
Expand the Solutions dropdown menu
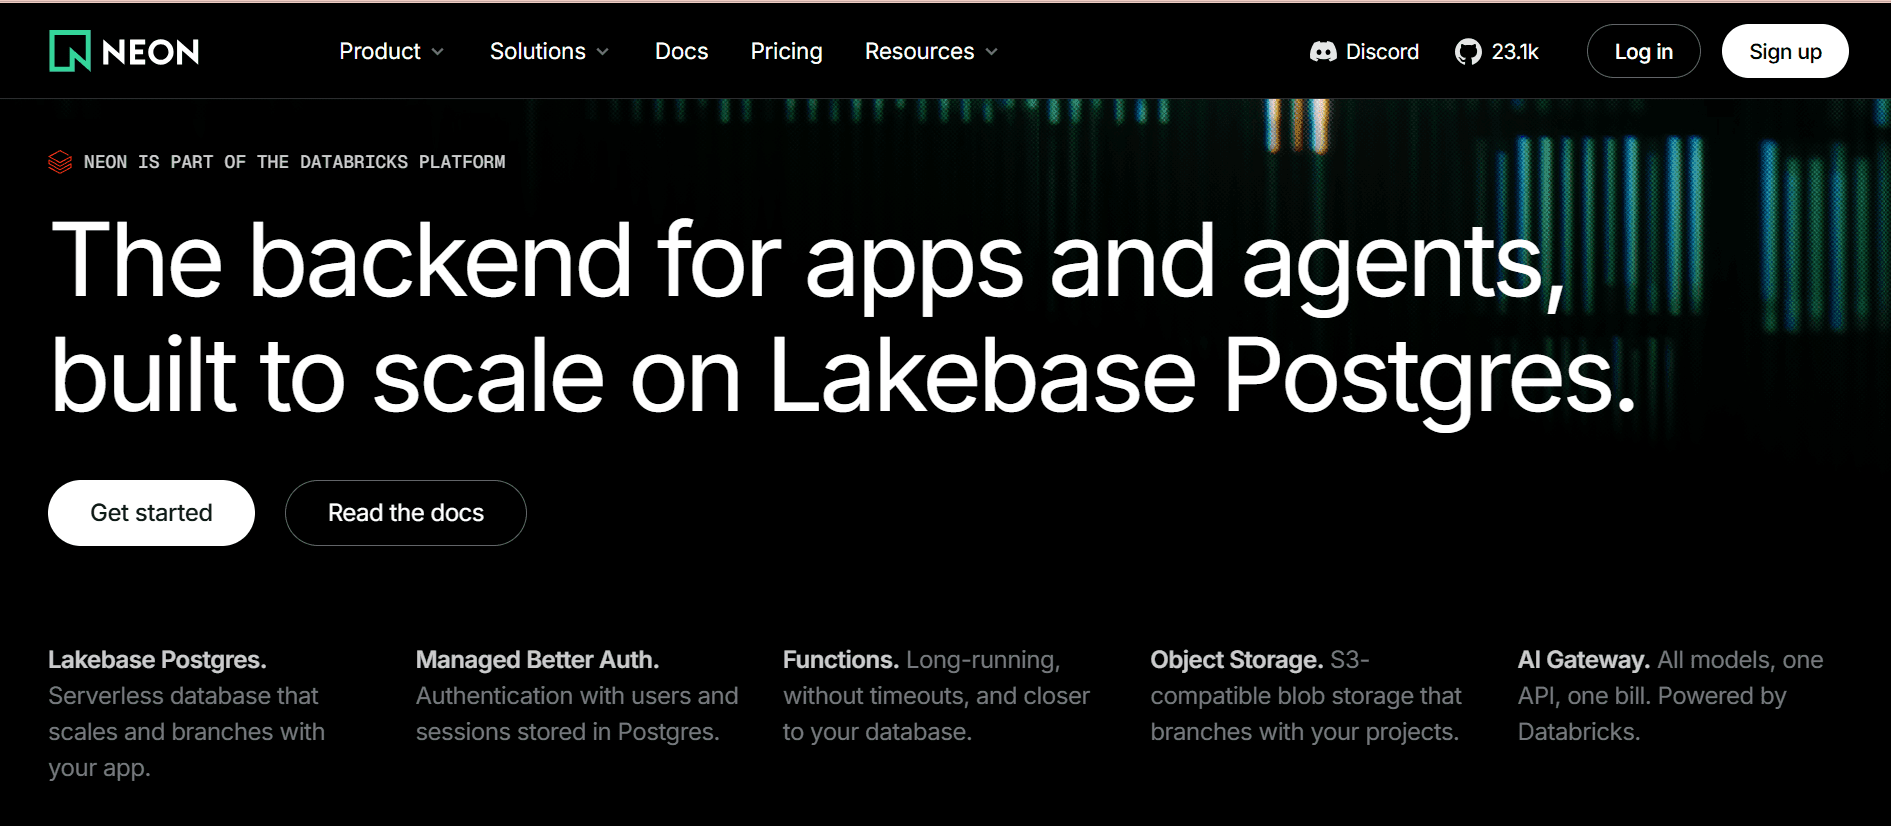(549, 51)
